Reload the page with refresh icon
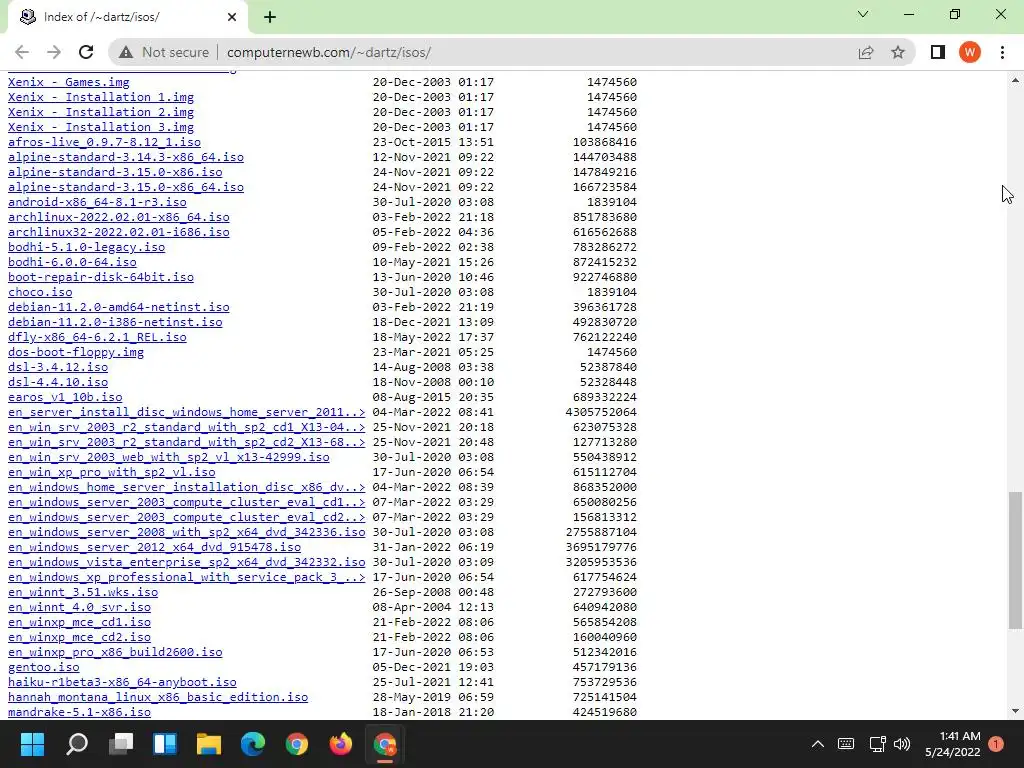This screenshot has width=1024, height=768. tap(86, 52)
